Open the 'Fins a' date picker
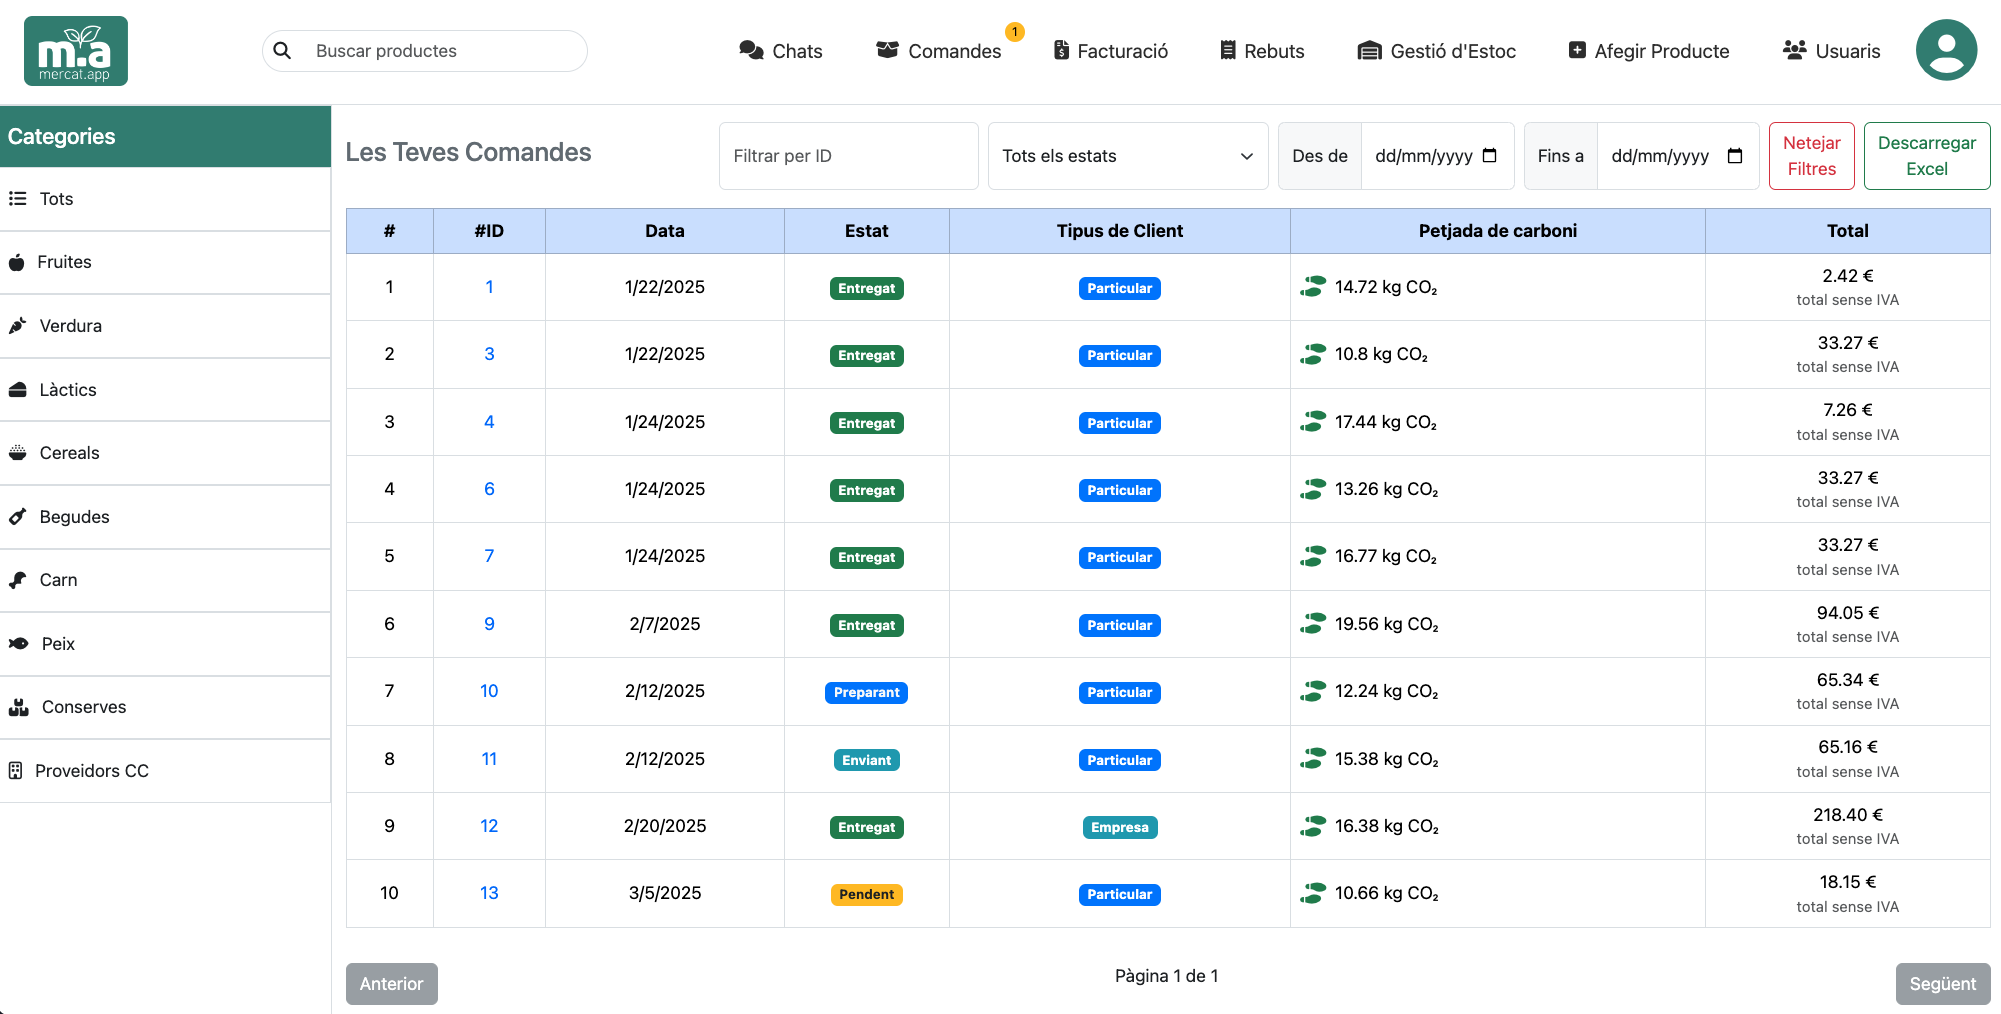 click(1678, 155)
